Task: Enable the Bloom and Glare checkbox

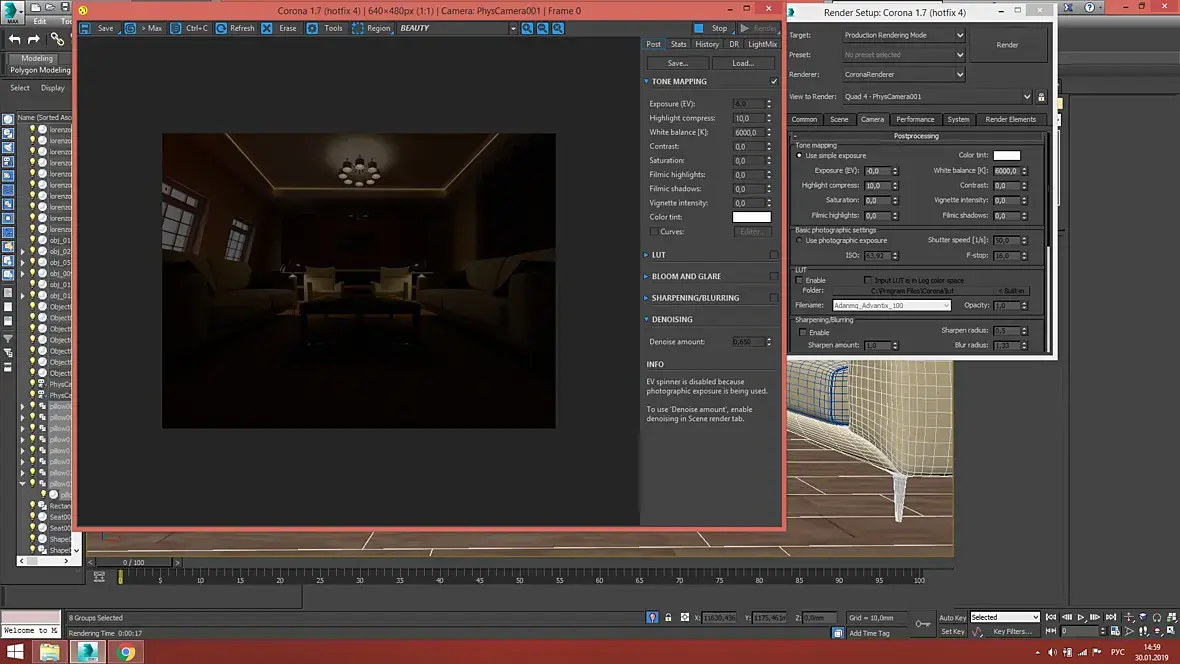Action: (x=773, y=276)
